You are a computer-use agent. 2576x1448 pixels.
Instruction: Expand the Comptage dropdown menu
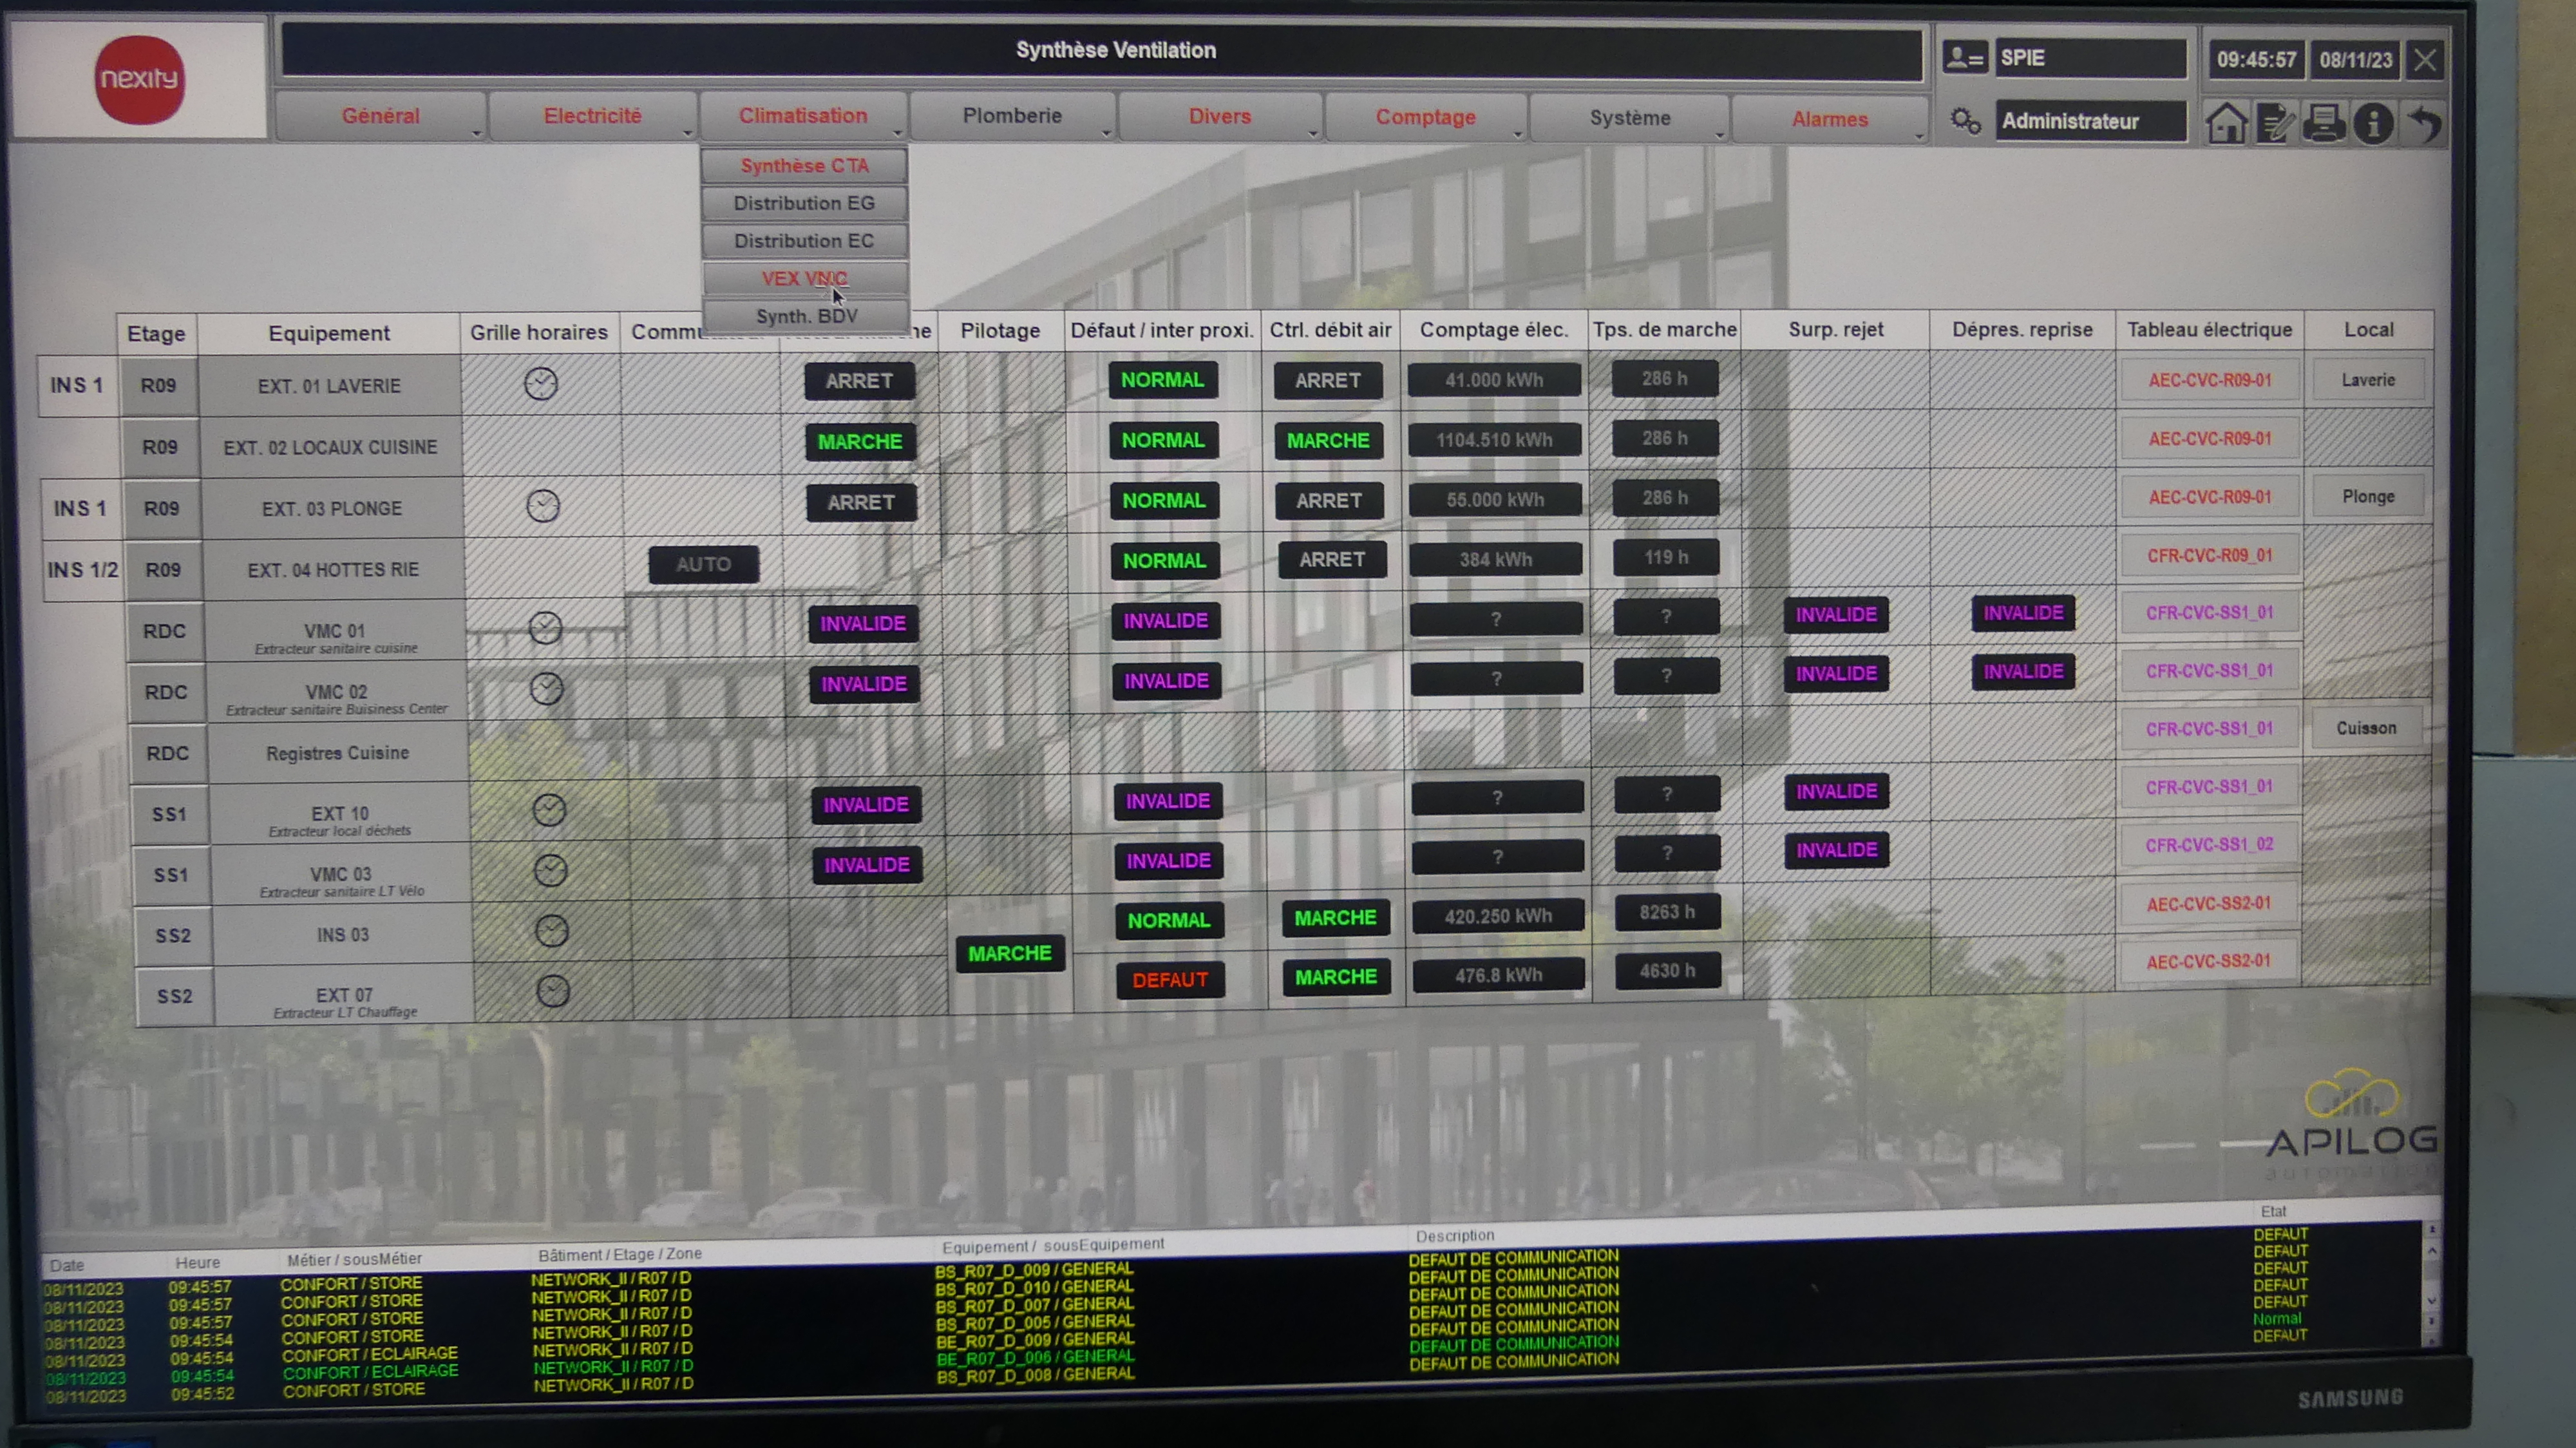pyautogui.click(x=1425, y=117)
